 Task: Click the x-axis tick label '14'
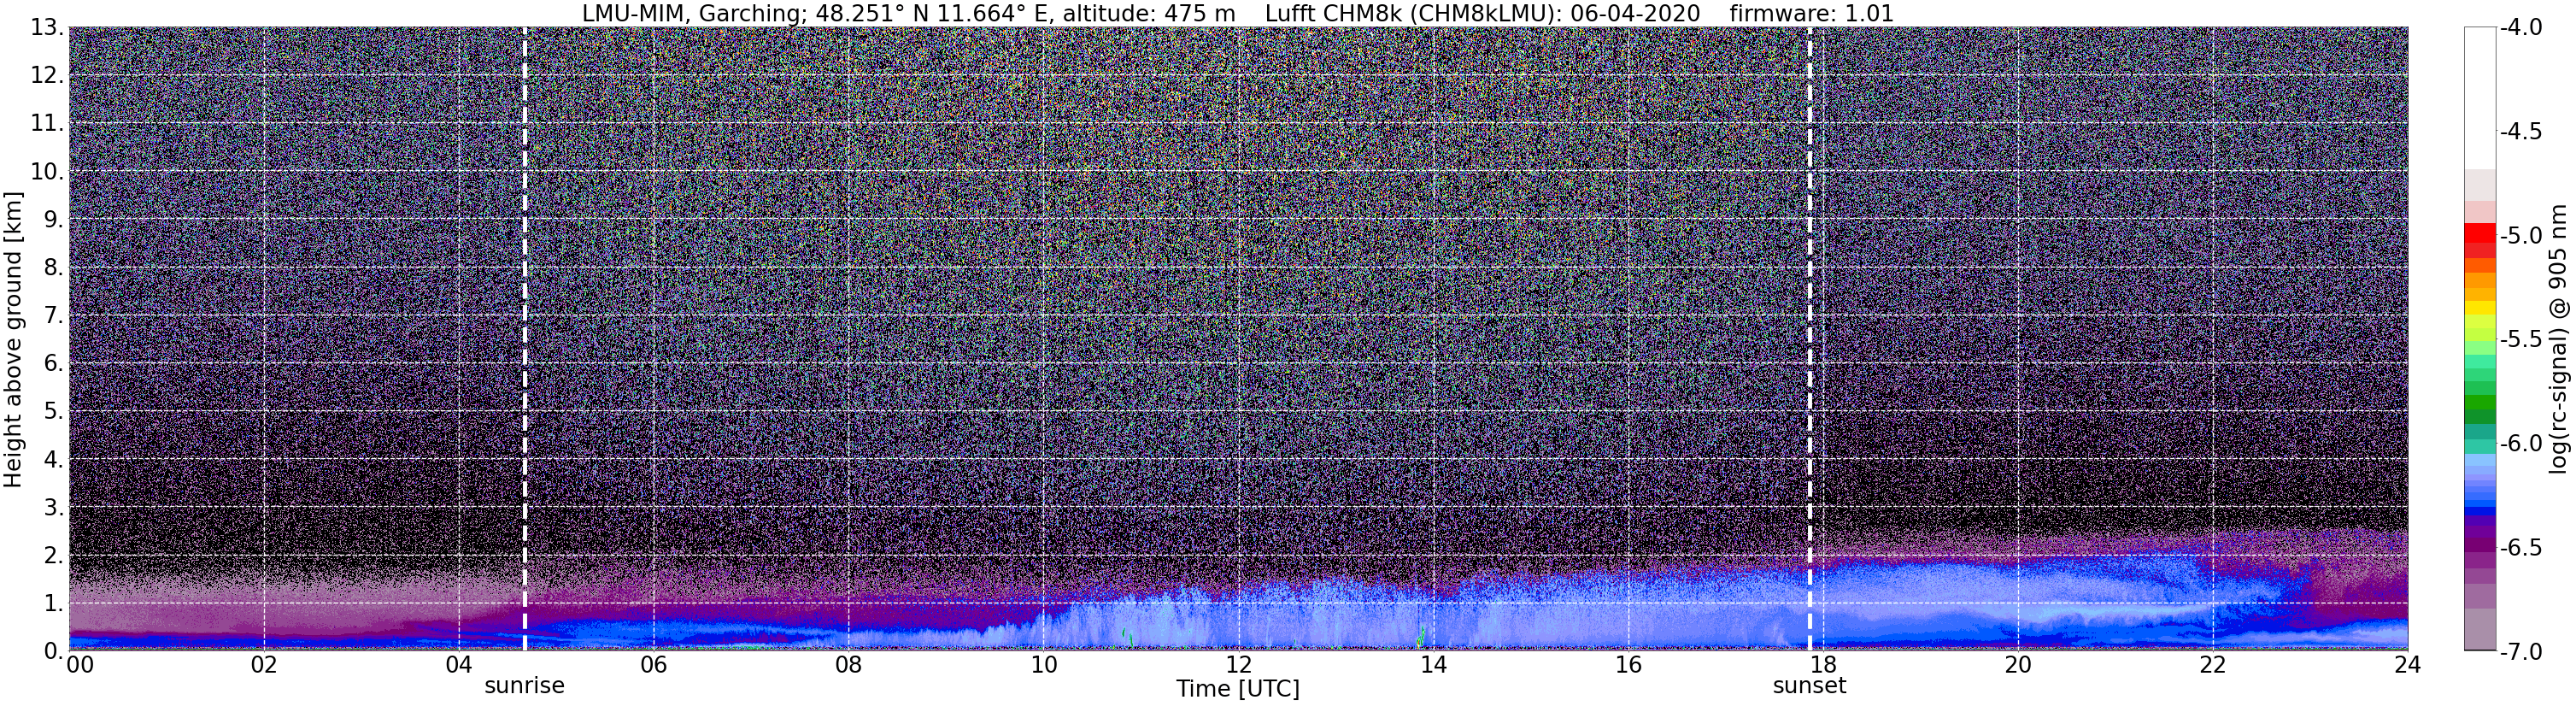click(1433, 665)
